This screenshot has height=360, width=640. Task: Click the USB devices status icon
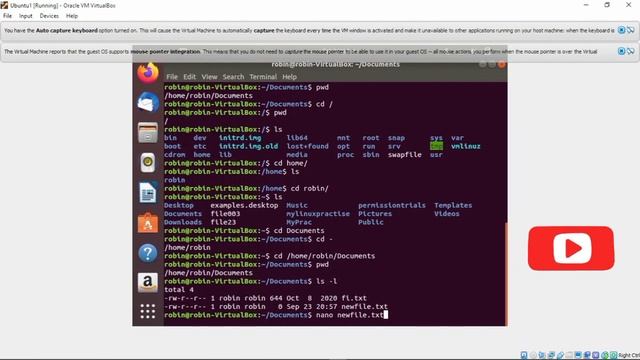click(x=560, y=355)
